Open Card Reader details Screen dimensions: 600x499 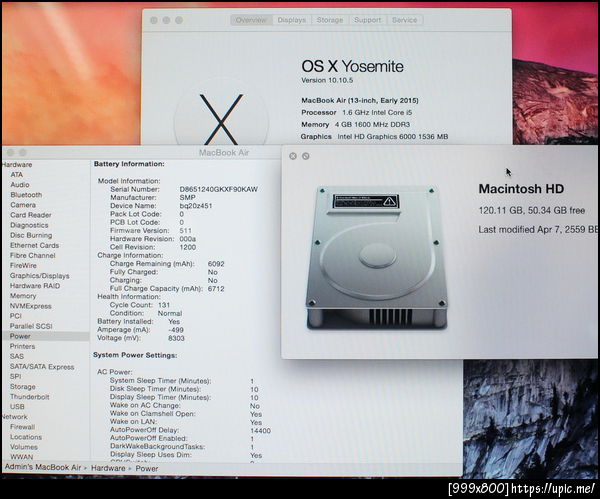tap(31, 215)
